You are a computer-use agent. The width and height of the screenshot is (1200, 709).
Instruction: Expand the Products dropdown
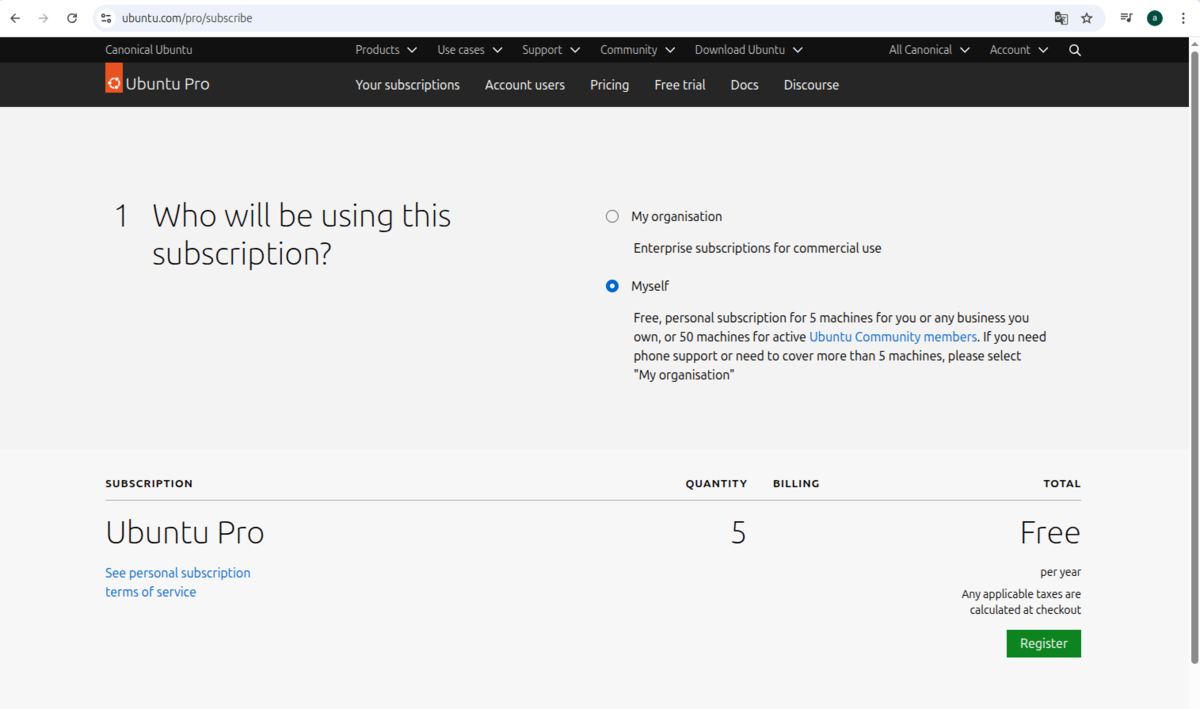pos(386,50)
